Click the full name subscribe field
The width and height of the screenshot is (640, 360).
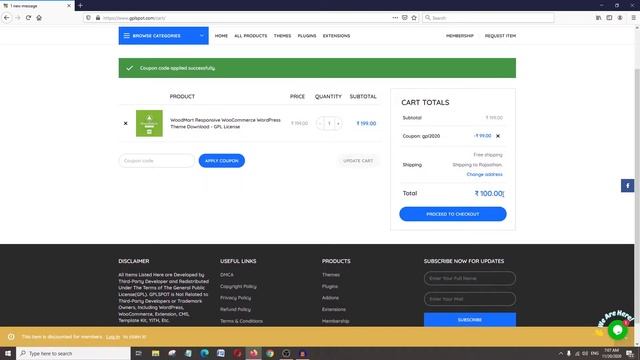point(470,278)
